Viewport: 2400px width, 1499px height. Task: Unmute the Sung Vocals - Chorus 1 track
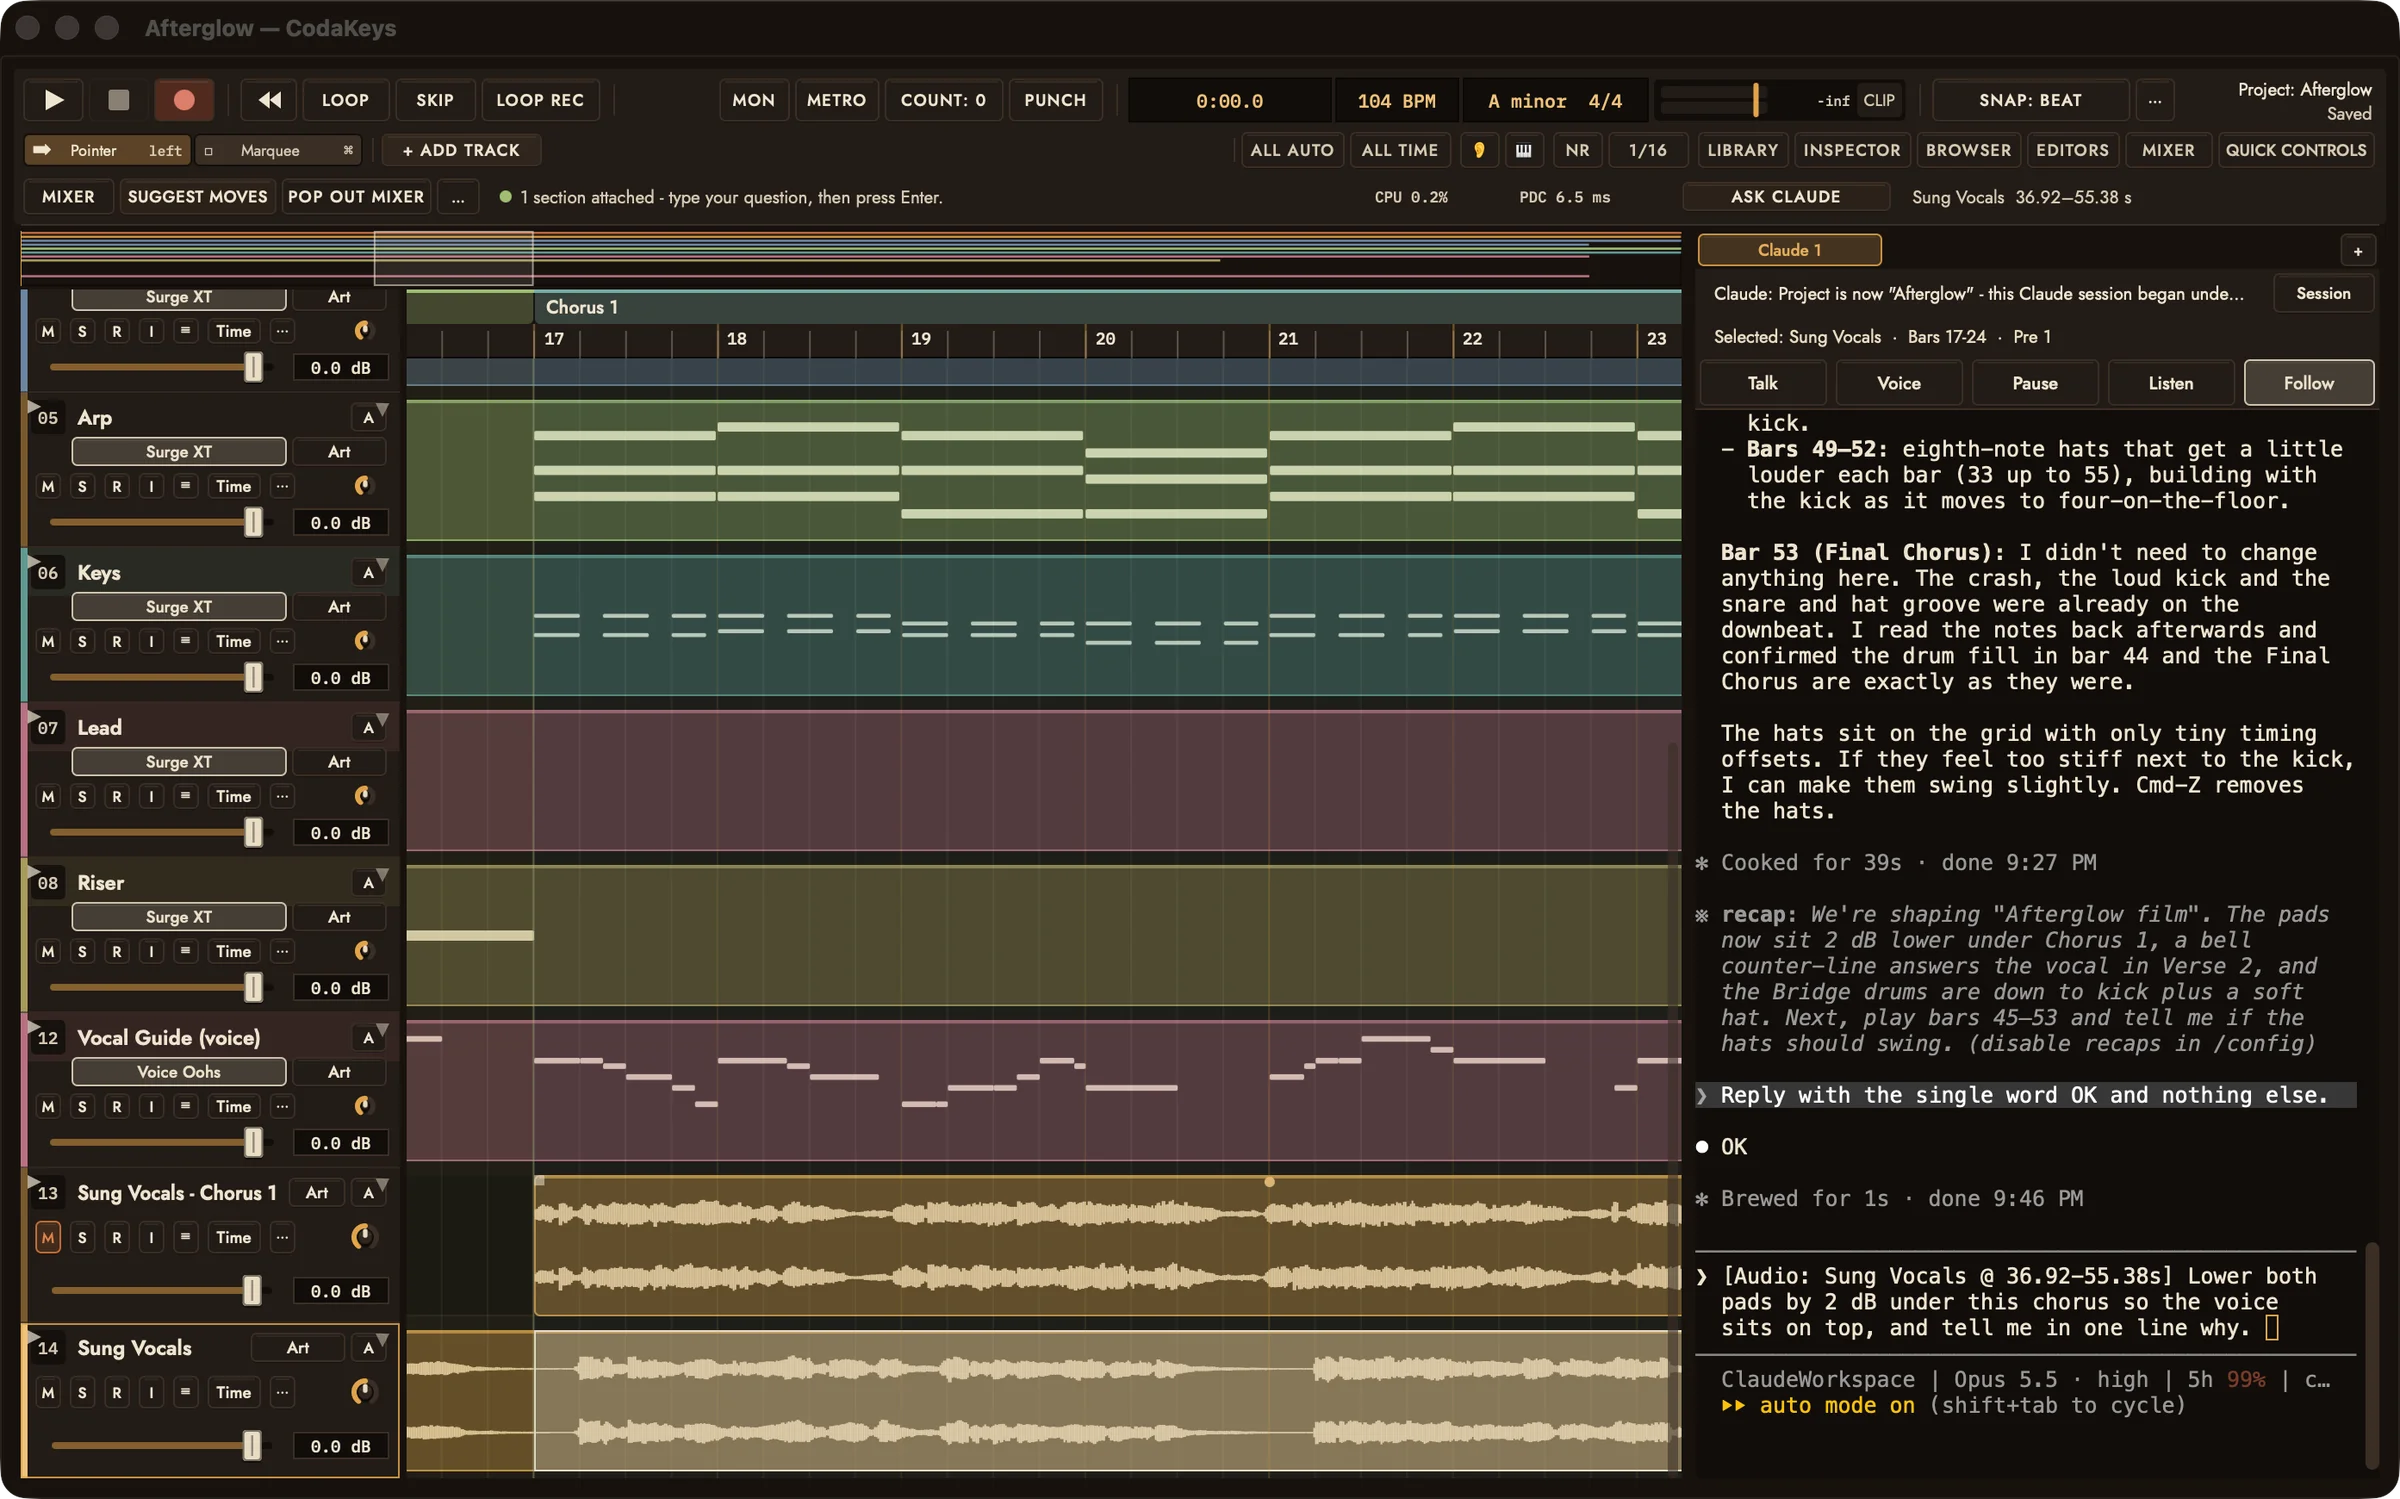point(48,1237)
